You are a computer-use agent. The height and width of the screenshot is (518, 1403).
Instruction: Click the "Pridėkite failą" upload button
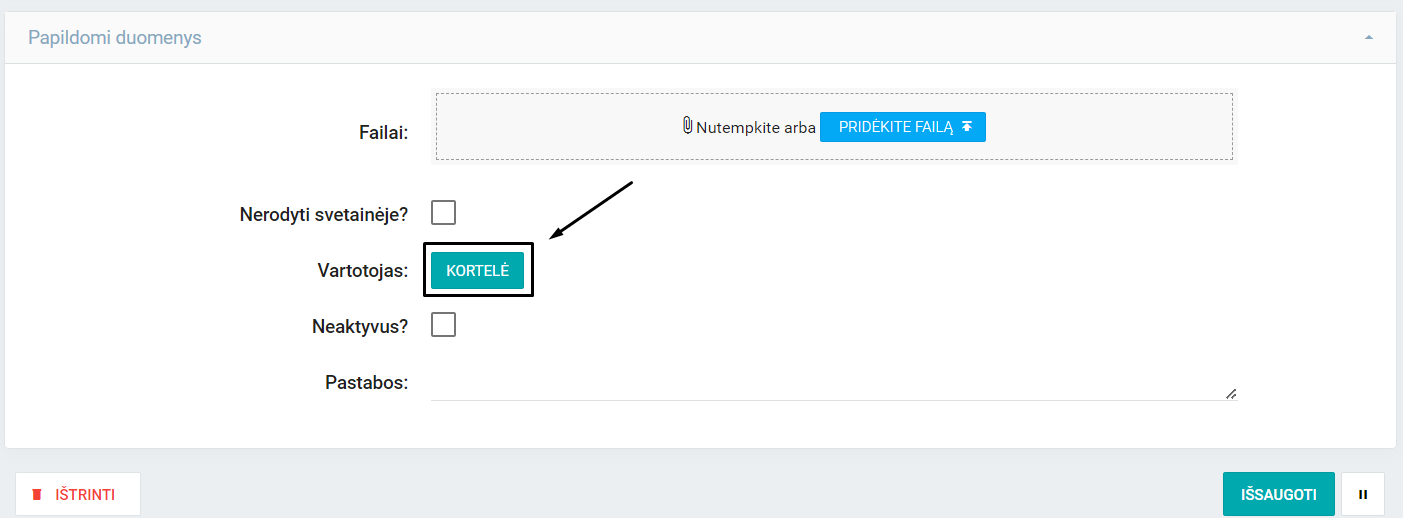[x=902, y=127]
